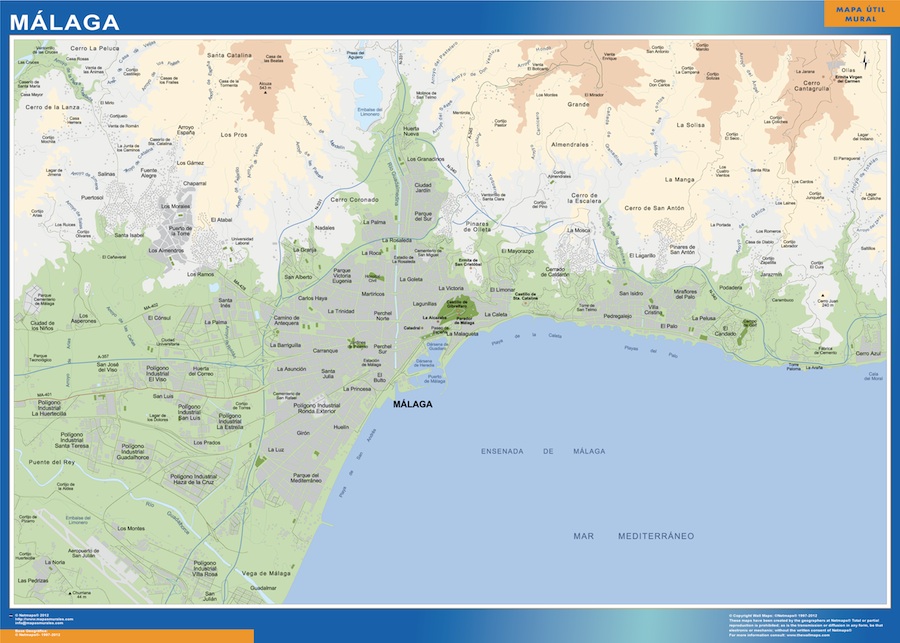
Task: Click the Cerro de San Antón label
Action: coord(654,208)
